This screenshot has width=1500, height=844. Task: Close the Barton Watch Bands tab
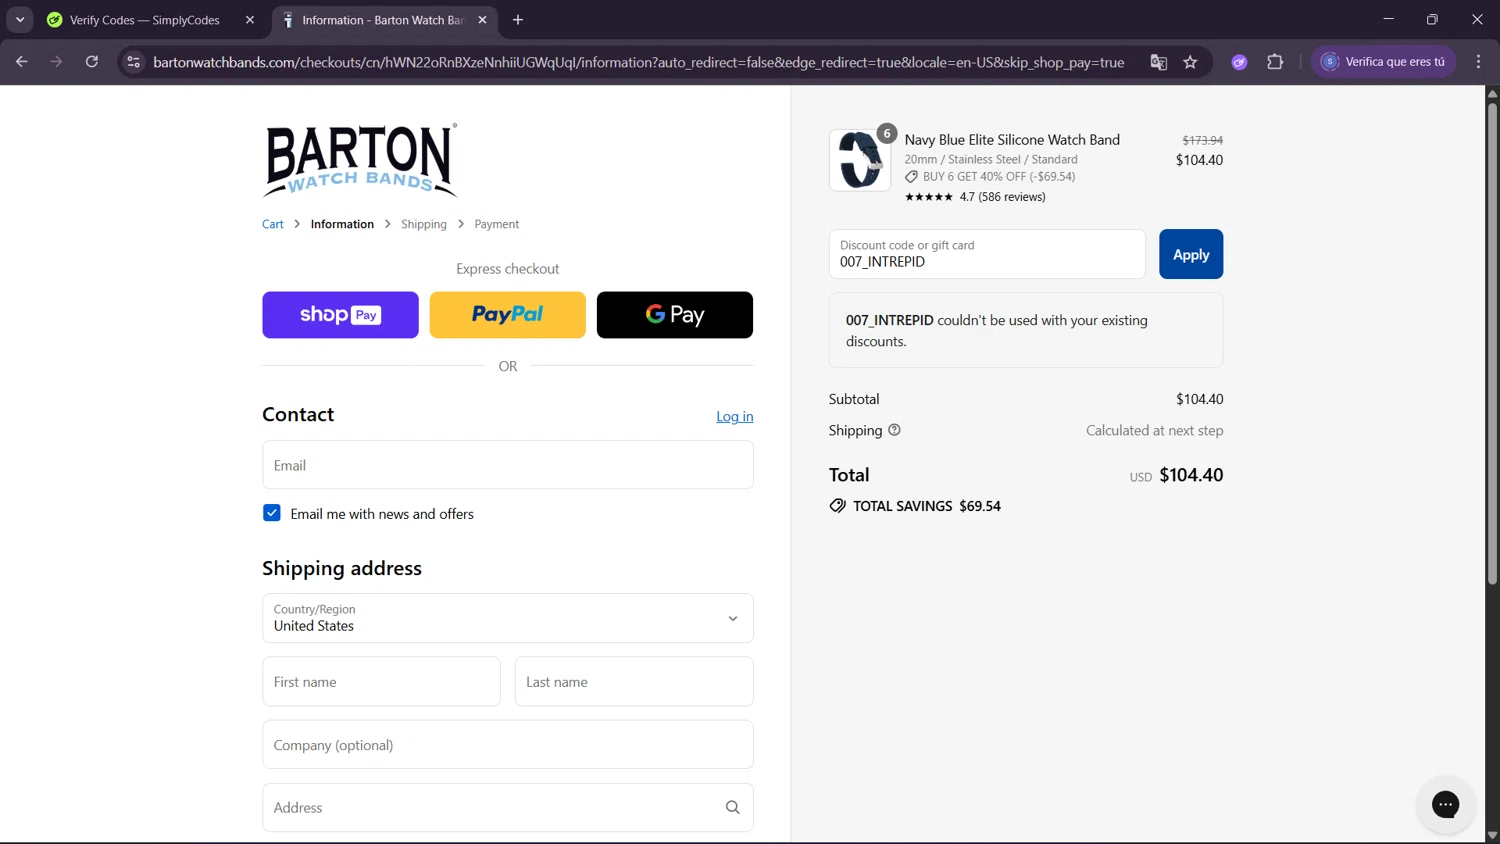(482, 20)
